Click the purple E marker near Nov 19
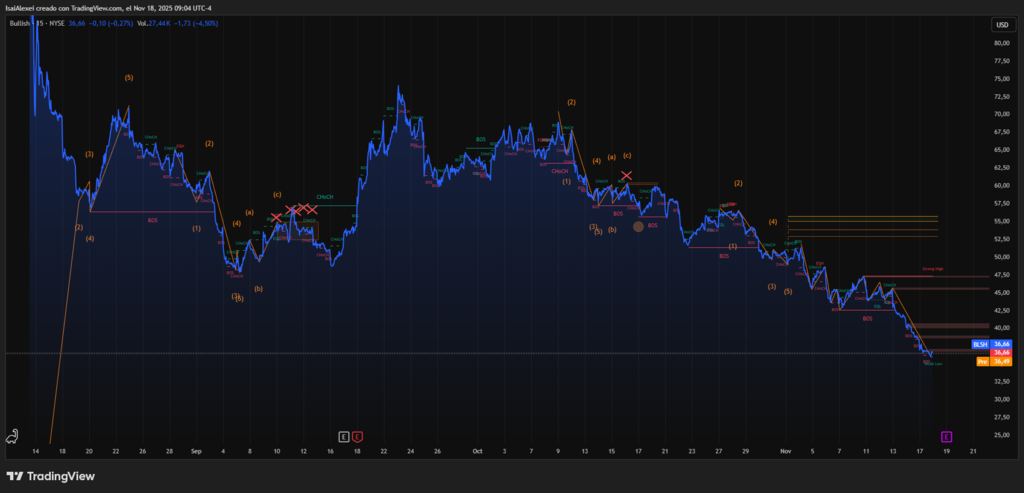Viewport: 1024px width, 493px height. click(947, 437)
